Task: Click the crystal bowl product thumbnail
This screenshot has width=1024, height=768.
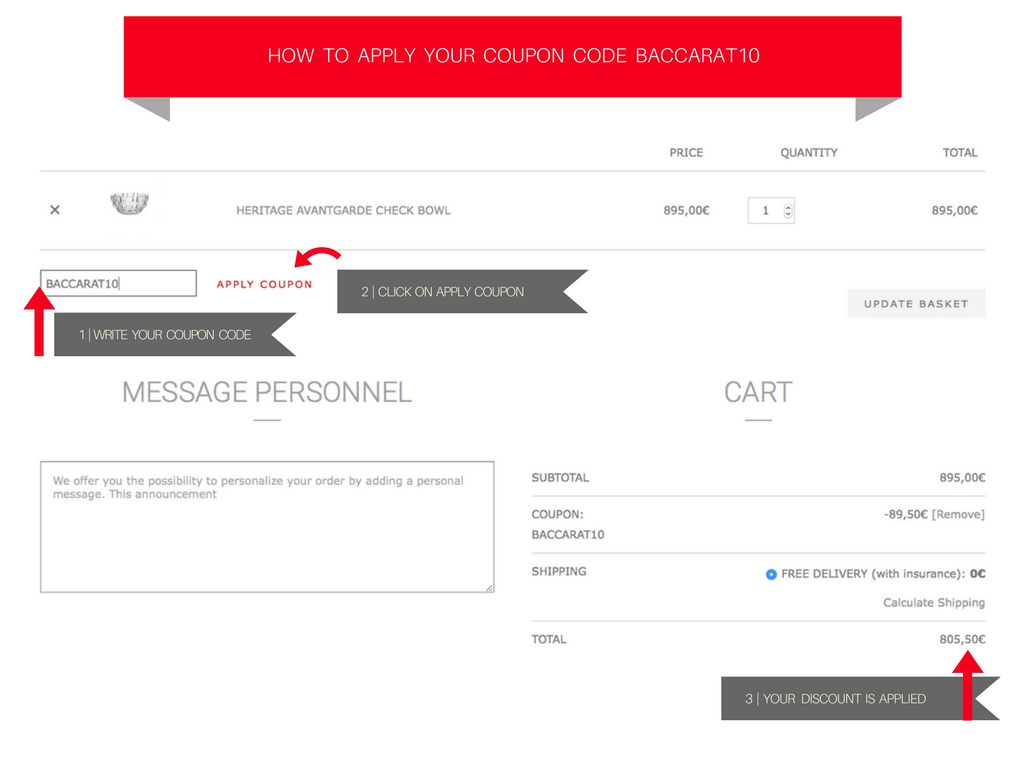Action: [x=129, y=205]
